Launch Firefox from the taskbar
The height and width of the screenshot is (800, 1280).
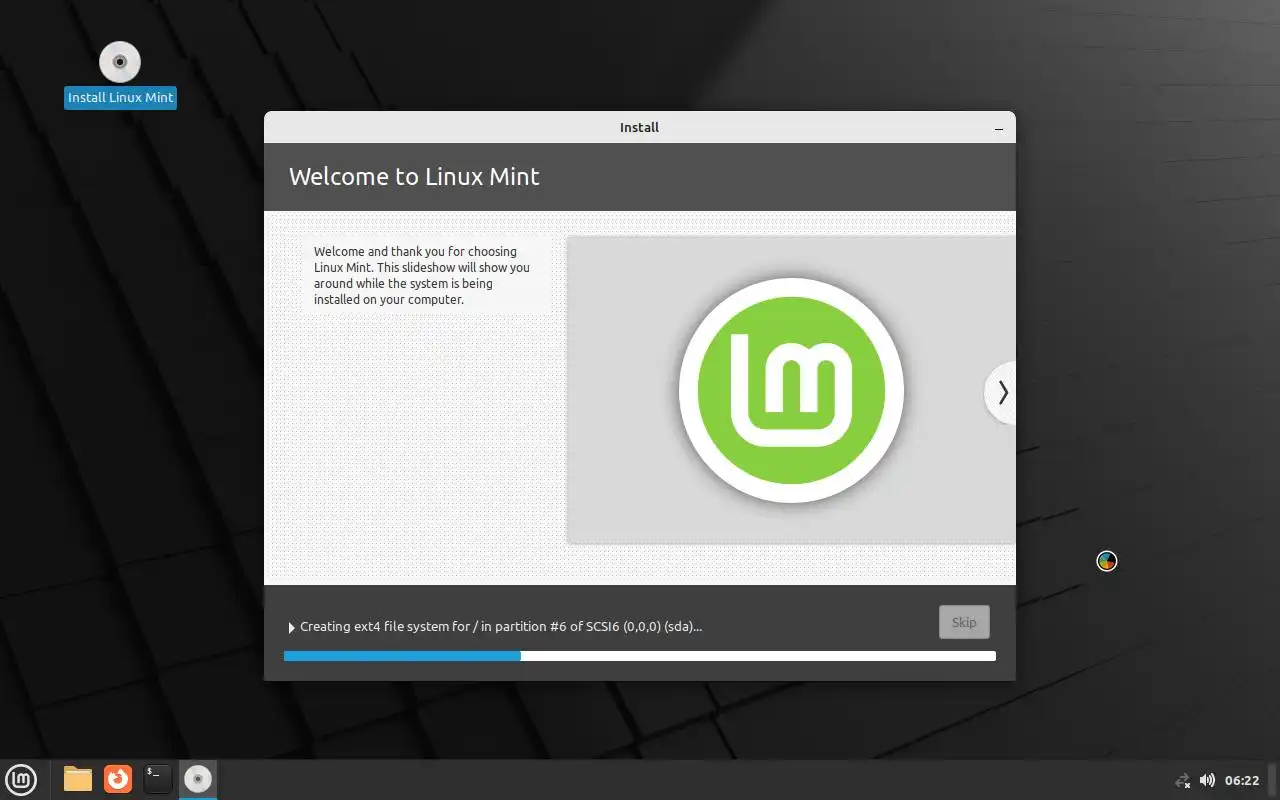(x=118, y=779)
